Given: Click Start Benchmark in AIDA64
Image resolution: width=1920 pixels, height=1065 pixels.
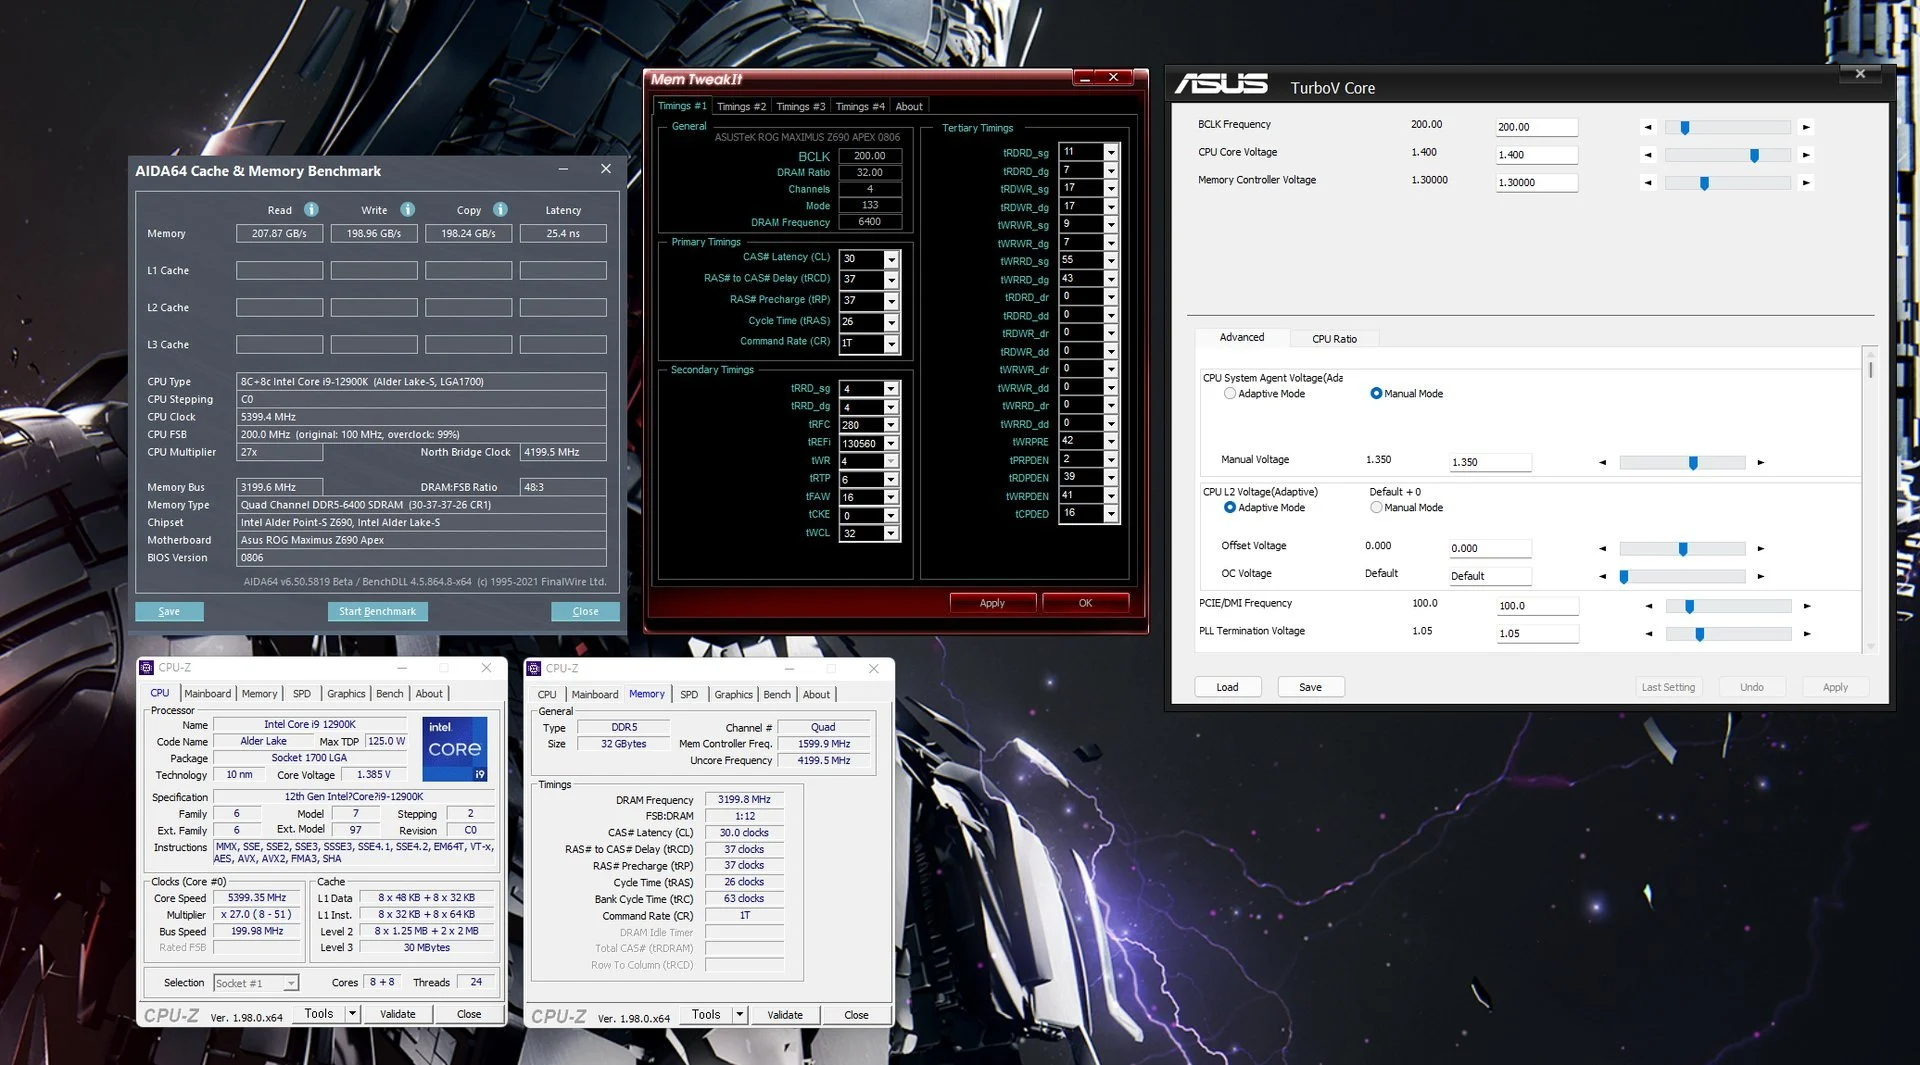Looking at the screenshot, I should [377, 612].
